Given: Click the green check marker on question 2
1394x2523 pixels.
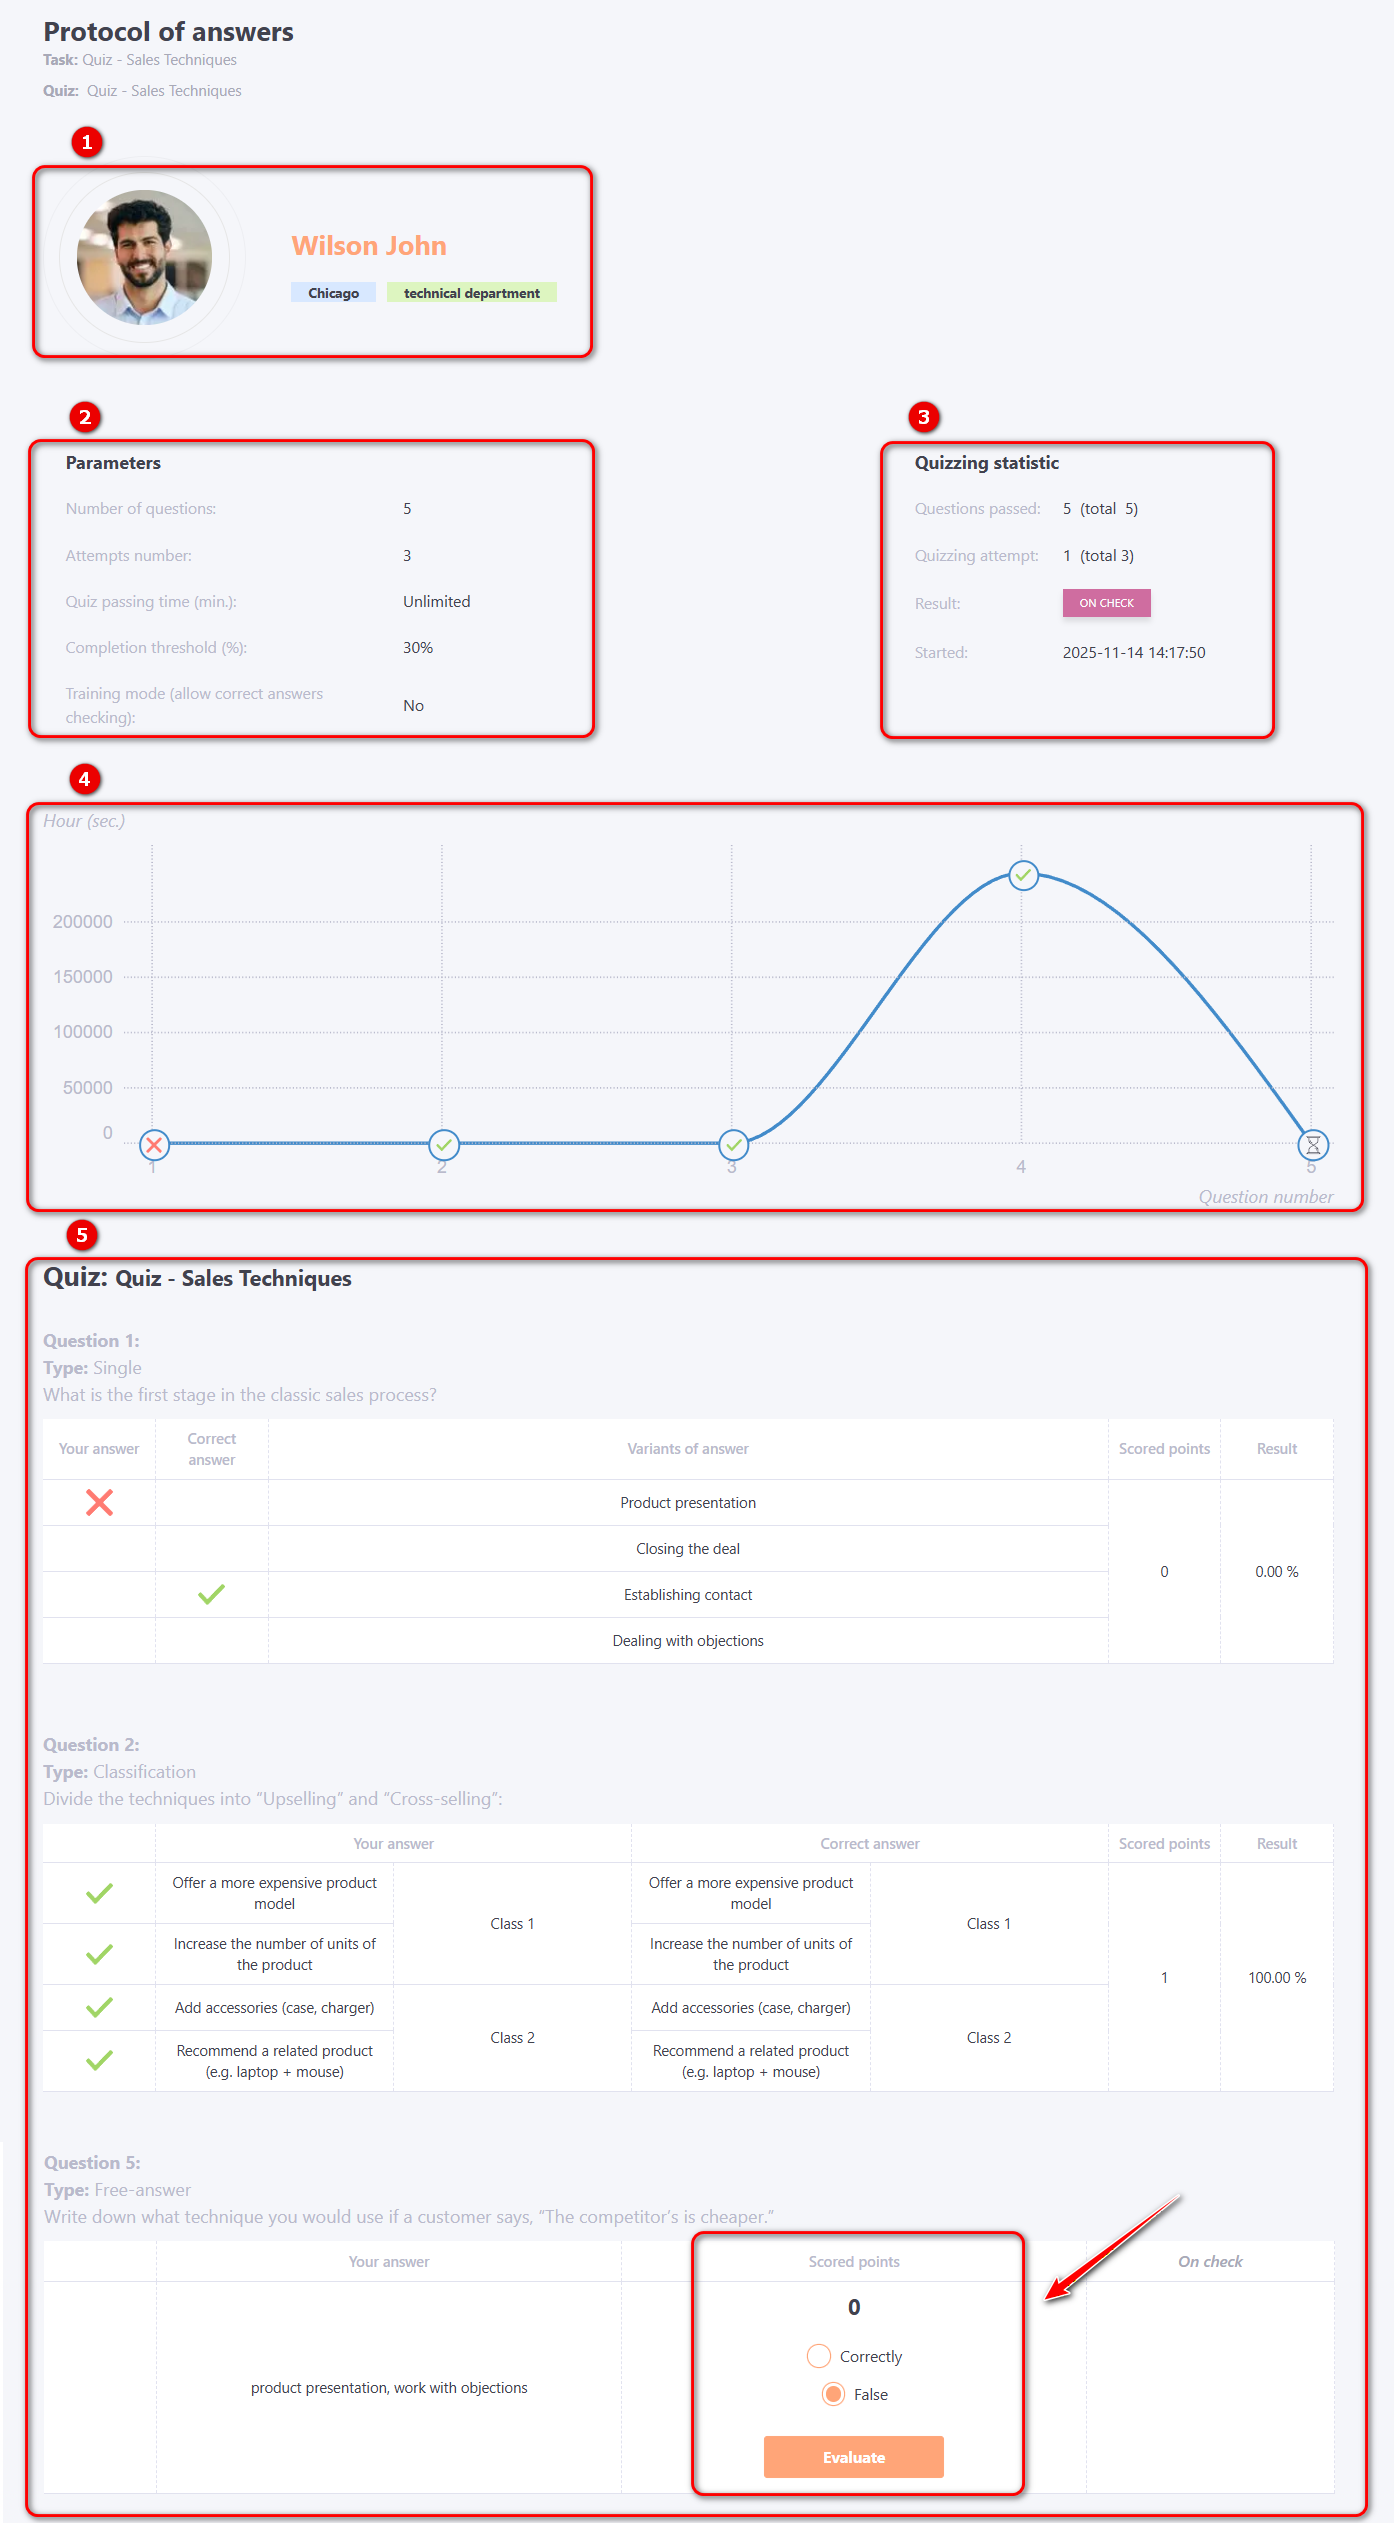Looking at the screenshot, I should point(443,1144).
